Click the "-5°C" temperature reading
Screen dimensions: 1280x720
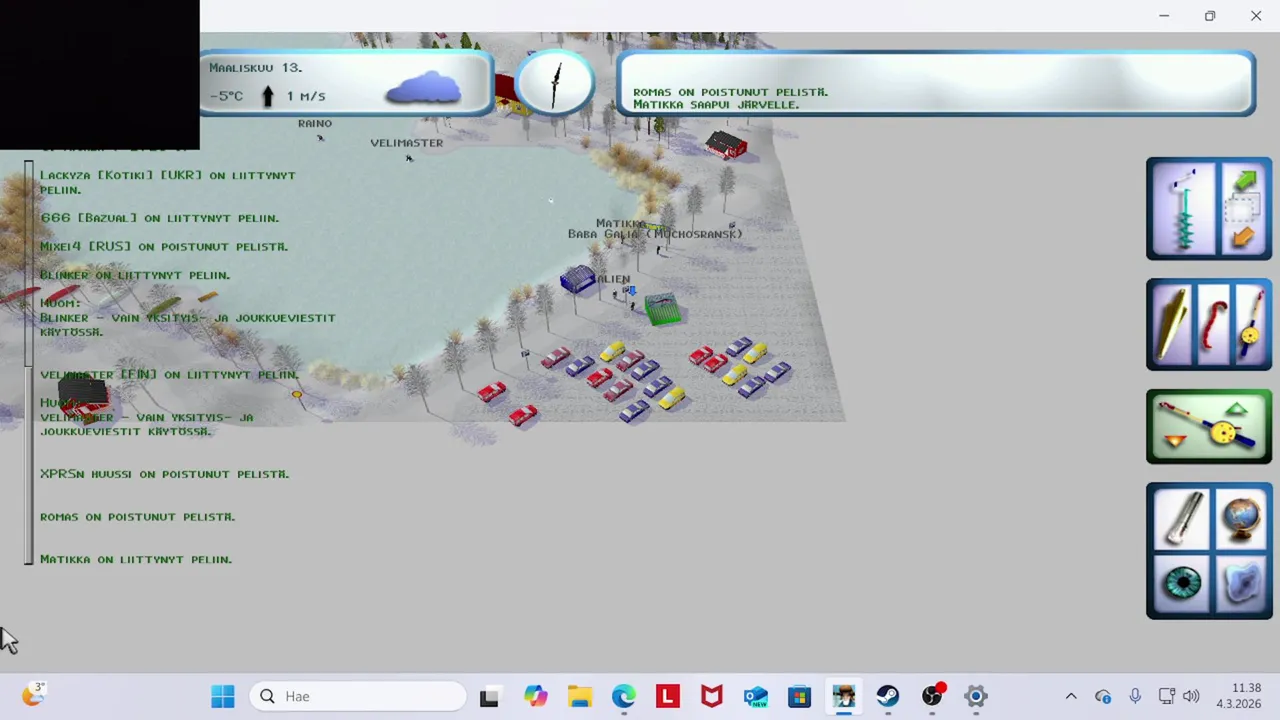(x=227, y=96)
